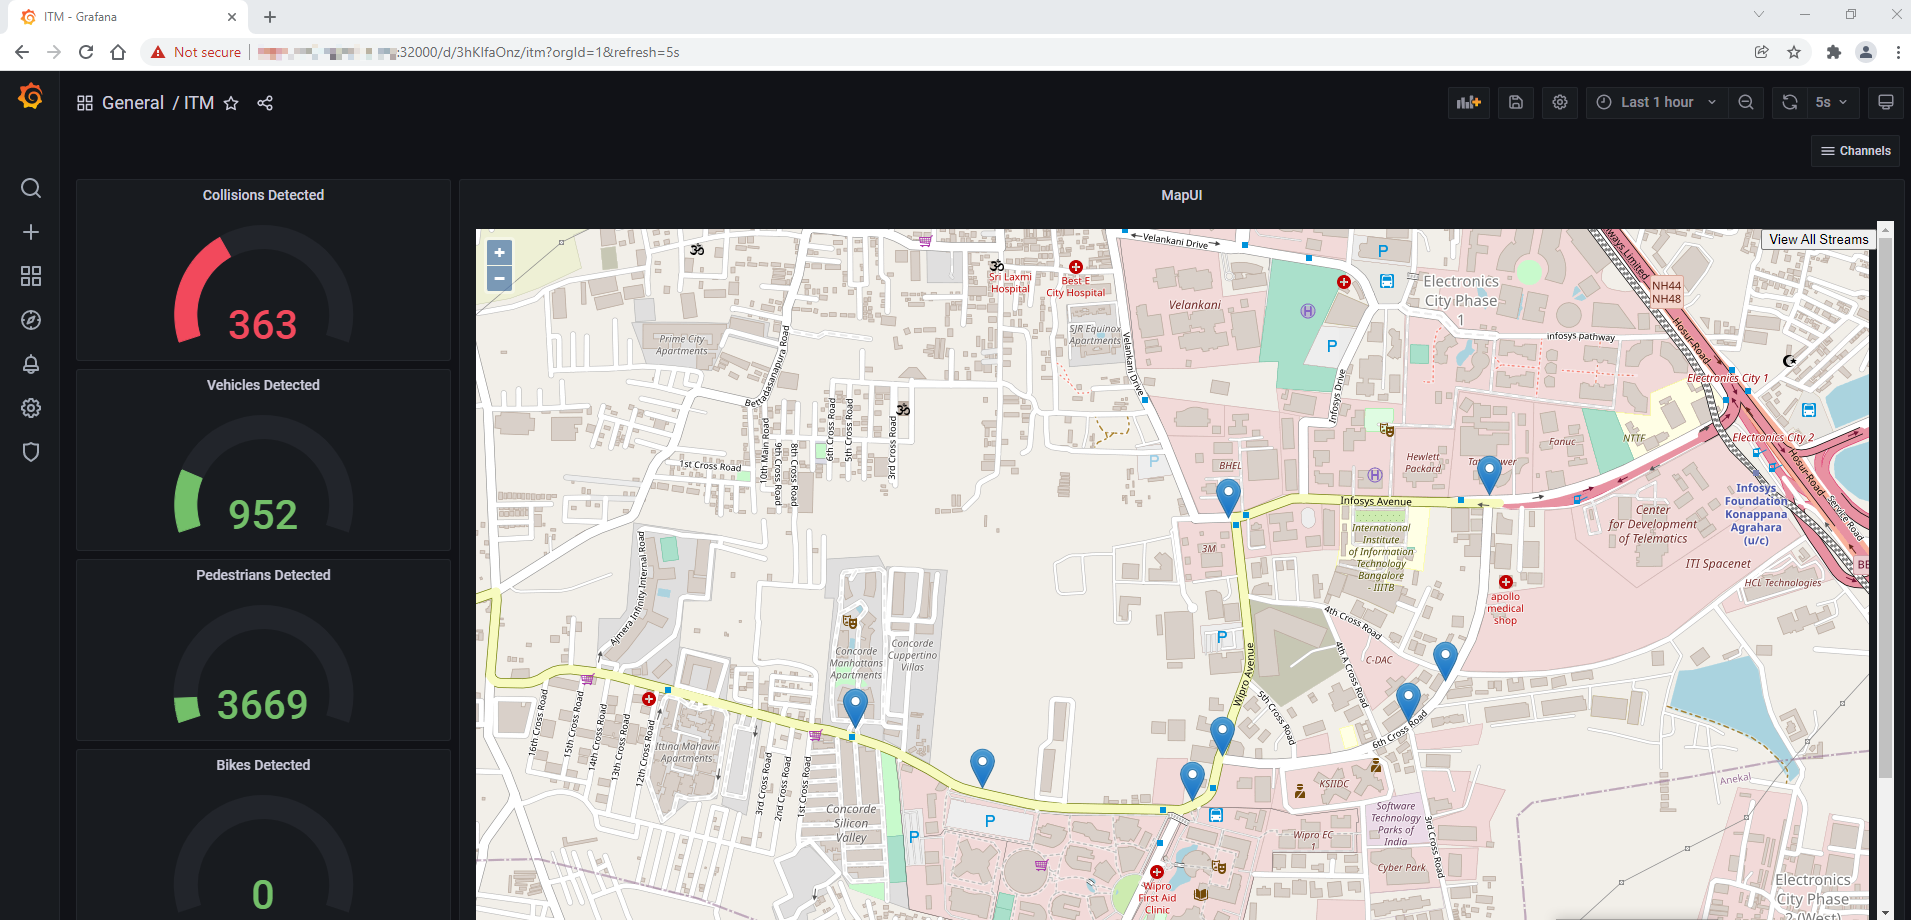Navigate to the General folder breadcrumb

[132, 102]
